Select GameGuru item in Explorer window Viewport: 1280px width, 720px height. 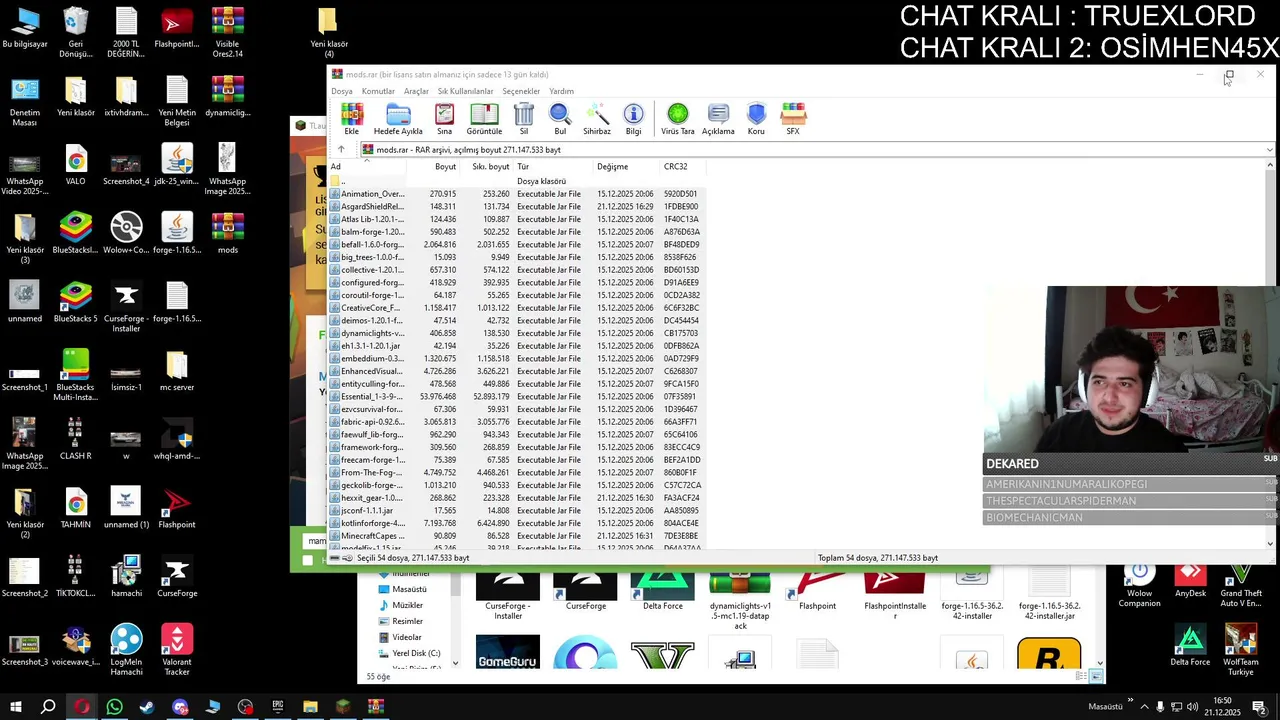click(508, 652)
